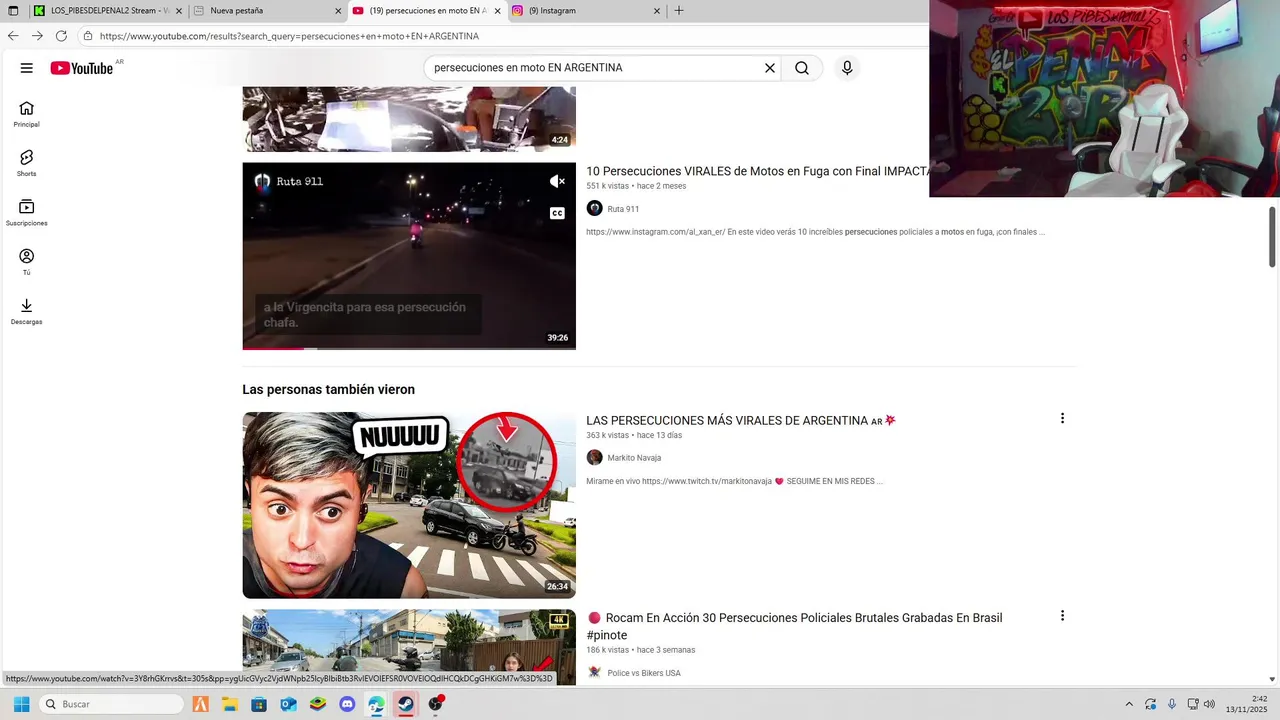Close the Nueva pestaña tab
The image size is (1280, 720).
point(337,11)
